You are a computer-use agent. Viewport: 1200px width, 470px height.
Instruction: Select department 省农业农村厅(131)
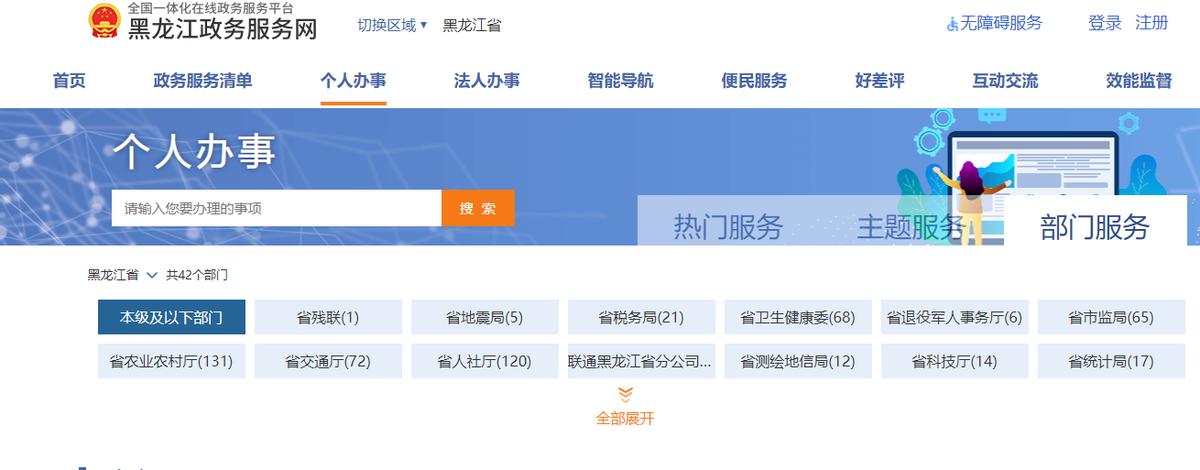(x=171, y=361)
